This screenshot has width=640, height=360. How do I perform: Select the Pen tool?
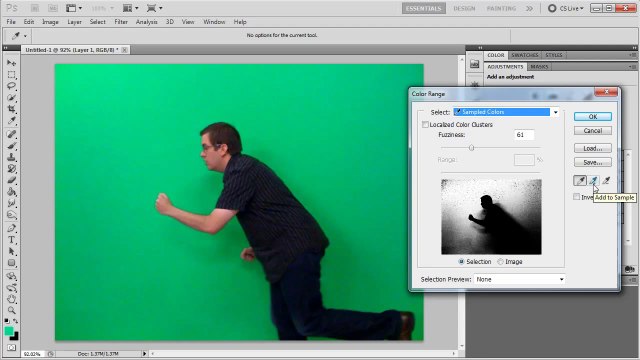[11, 228]
